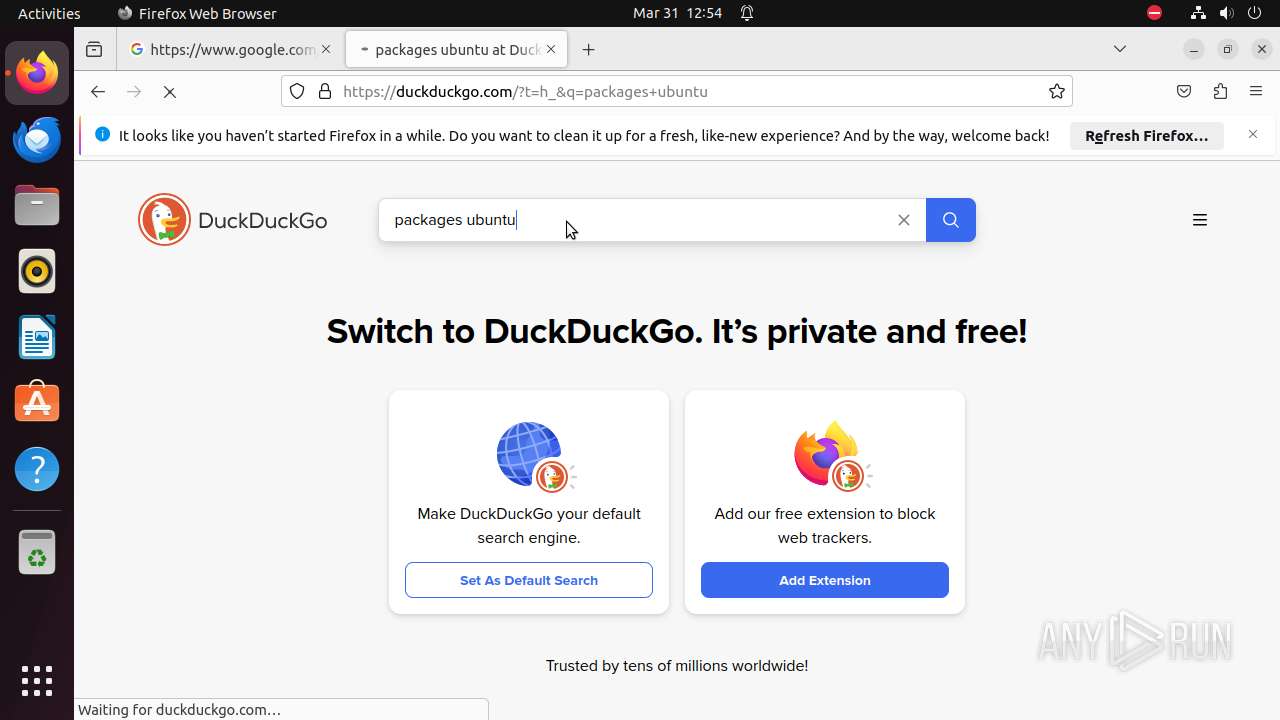Open the Firefox Web Browser app menu

pos(197,13)
